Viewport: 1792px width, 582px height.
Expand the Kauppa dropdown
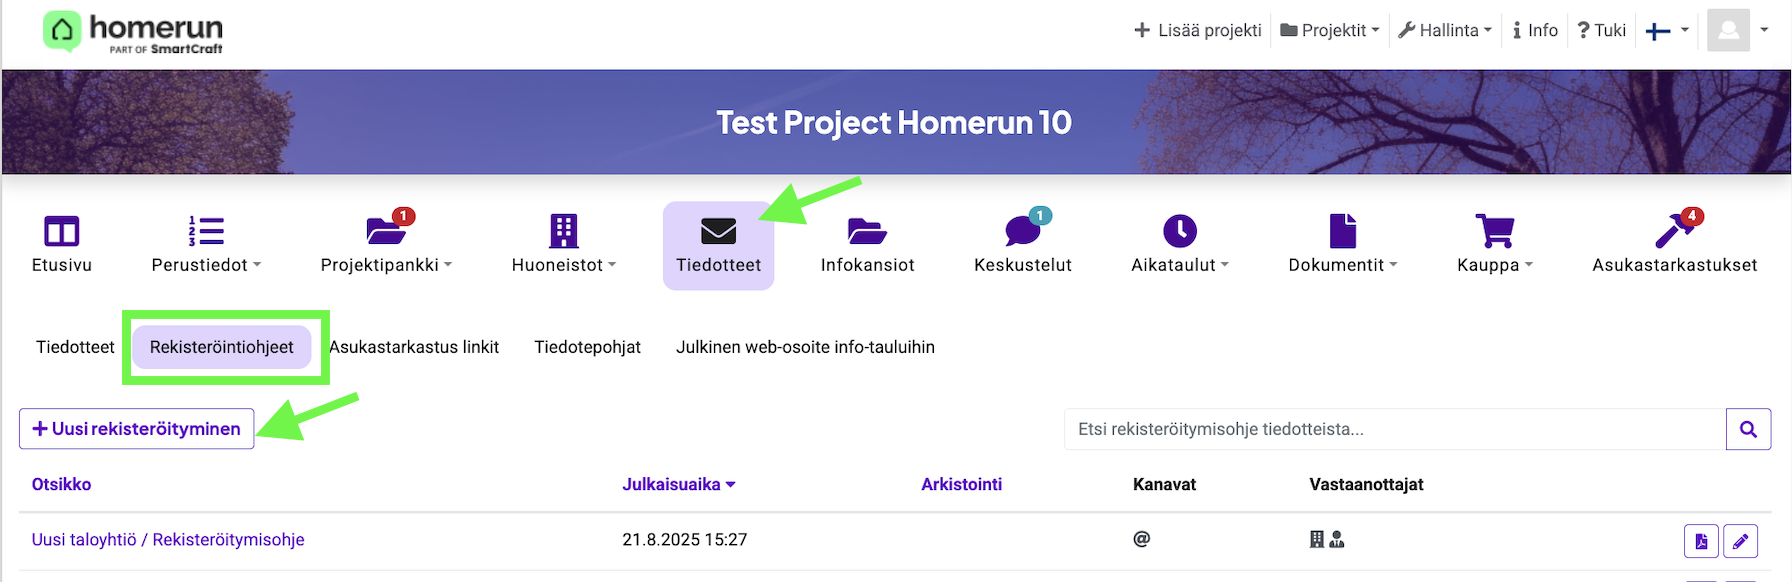tap(1494, 264)
